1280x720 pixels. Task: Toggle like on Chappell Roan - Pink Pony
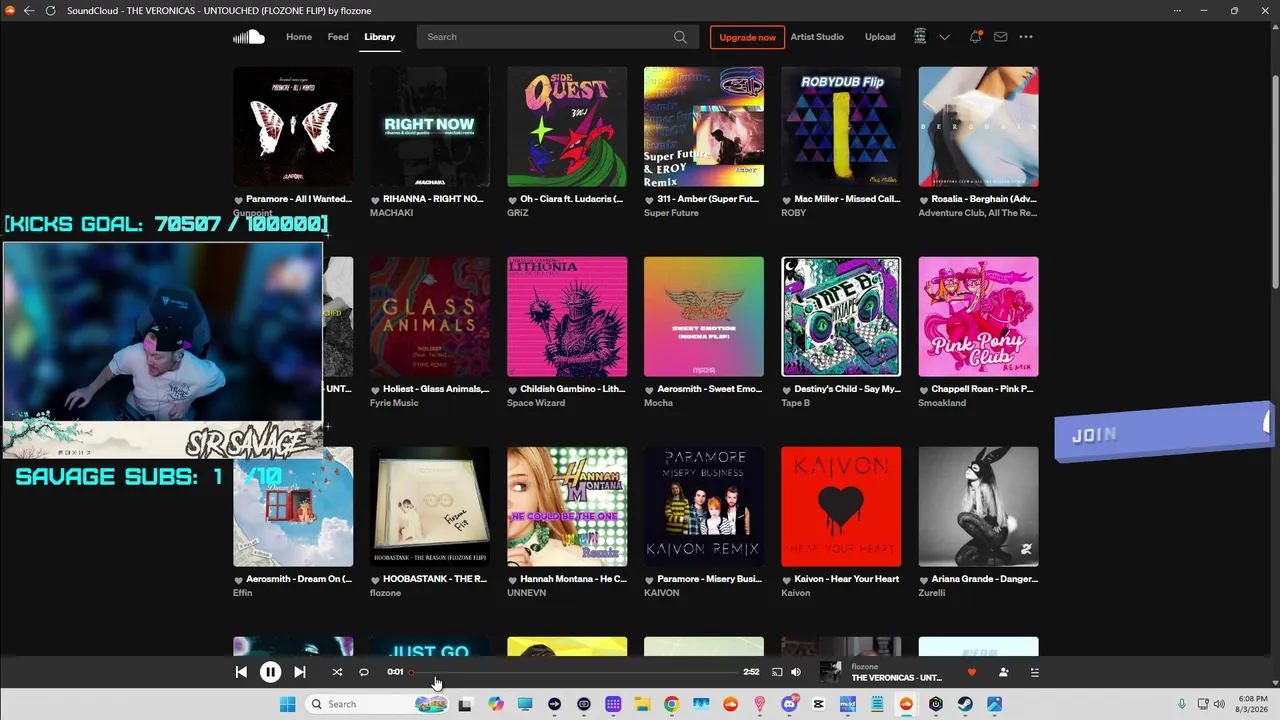point(923,389)
